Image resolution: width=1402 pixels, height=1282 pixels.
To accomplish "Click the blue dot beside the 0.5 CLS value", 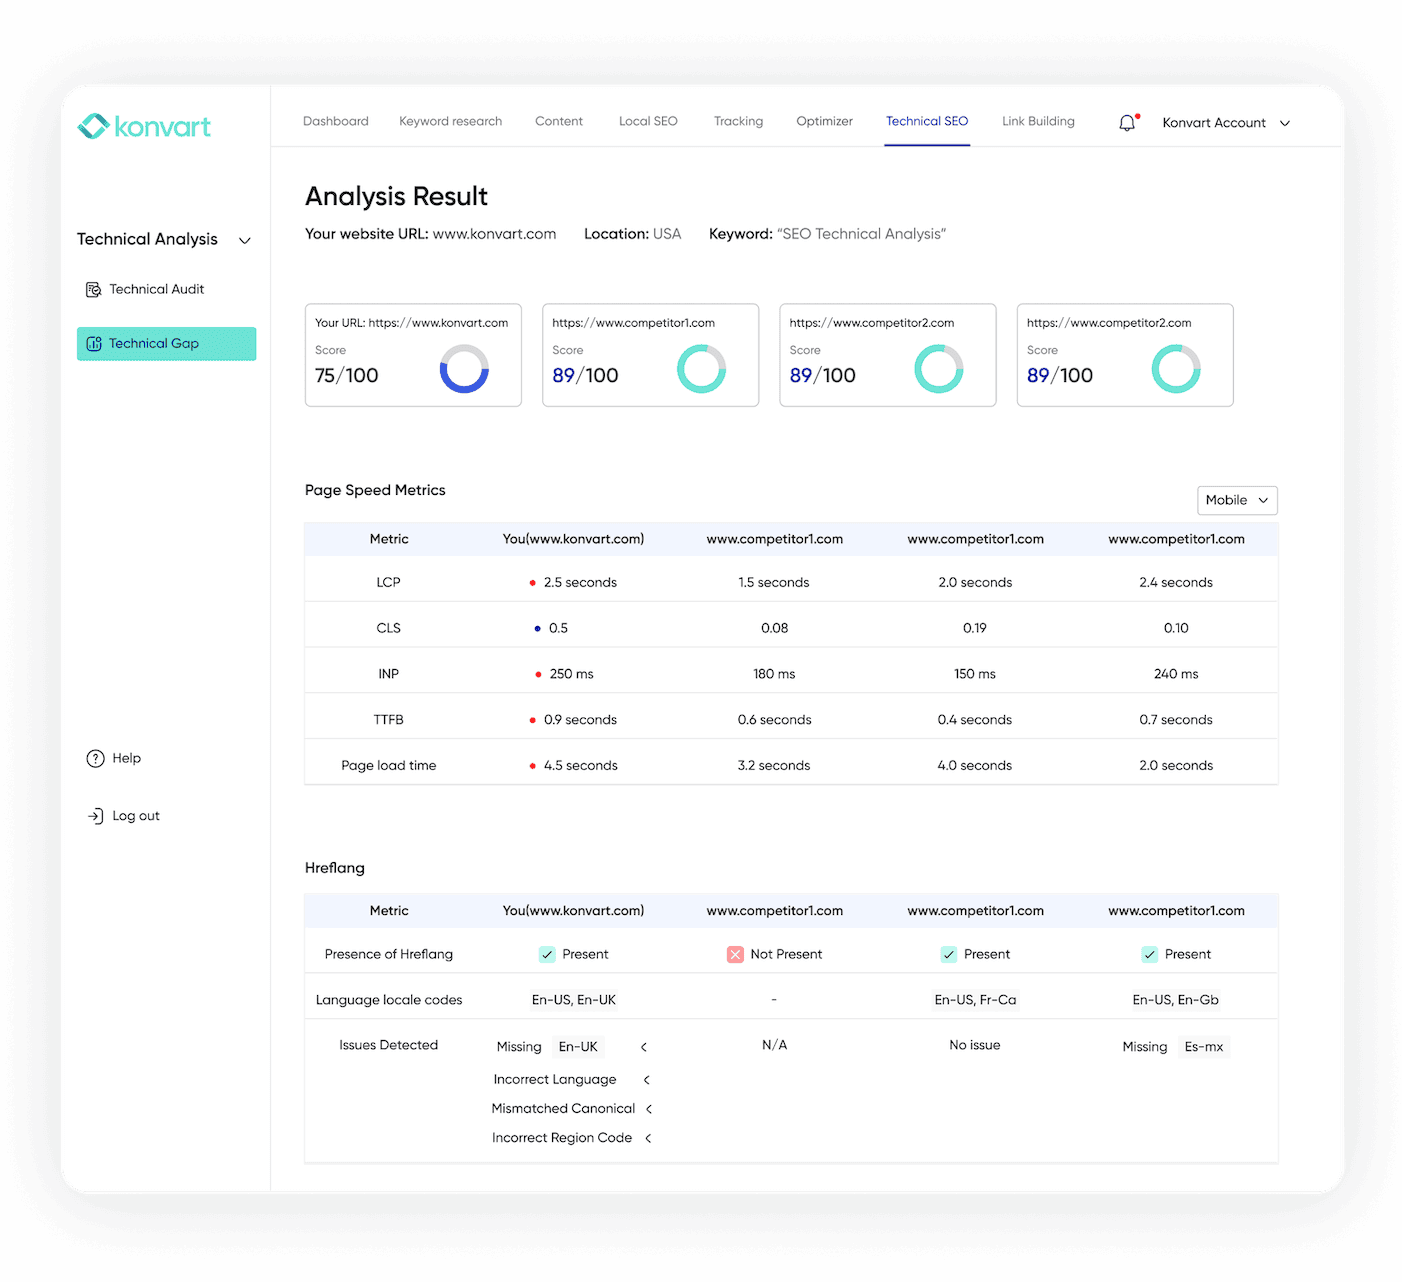I will pos(538,629).
